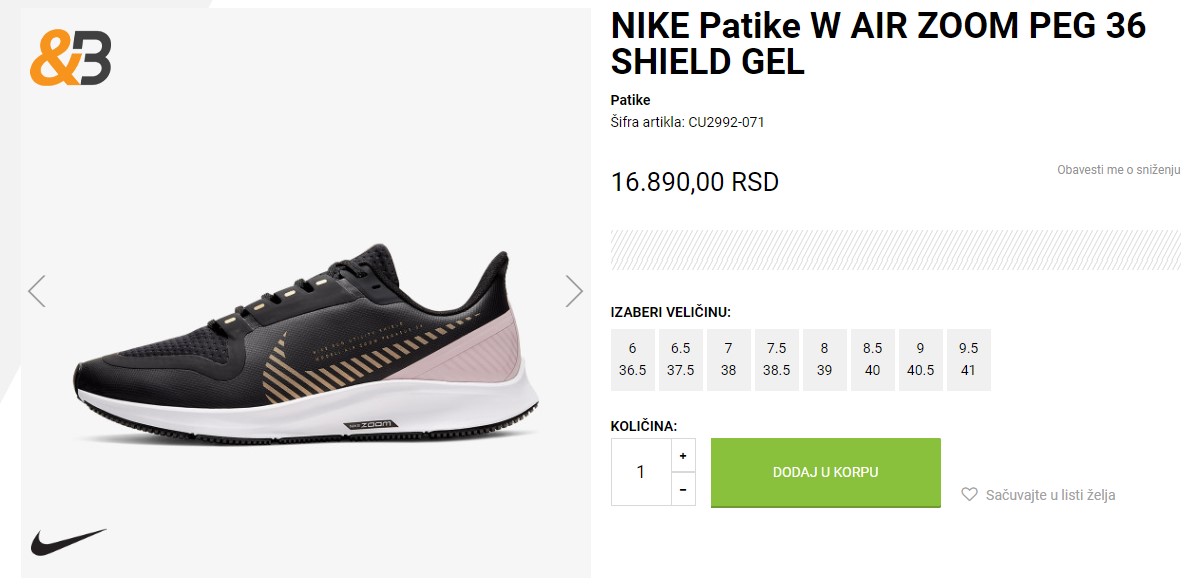Select size 9.5 / 41
1200x585 pixels.
[969, 360]
